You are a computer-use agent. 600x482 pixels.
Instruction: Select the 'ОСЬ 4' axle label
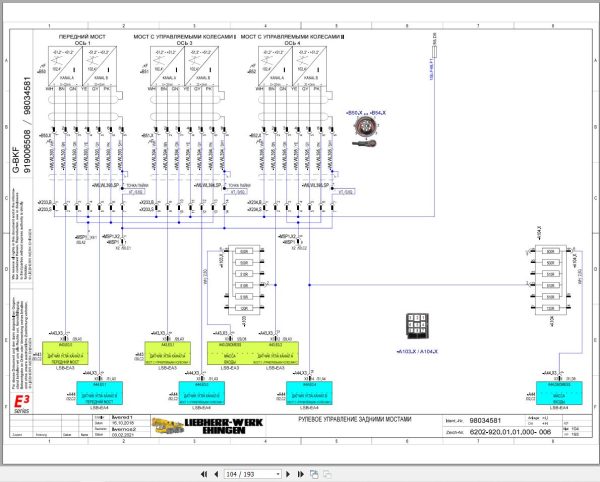pyautogui.click(x=292, y=43)
